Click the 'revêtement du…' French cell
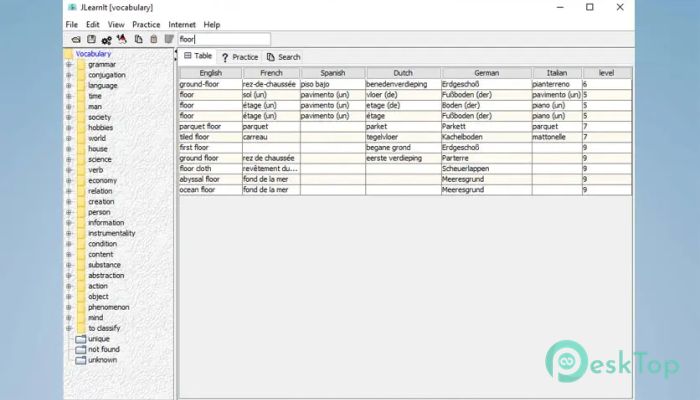This screenshot has height=400, width=700. pos(271,169)
